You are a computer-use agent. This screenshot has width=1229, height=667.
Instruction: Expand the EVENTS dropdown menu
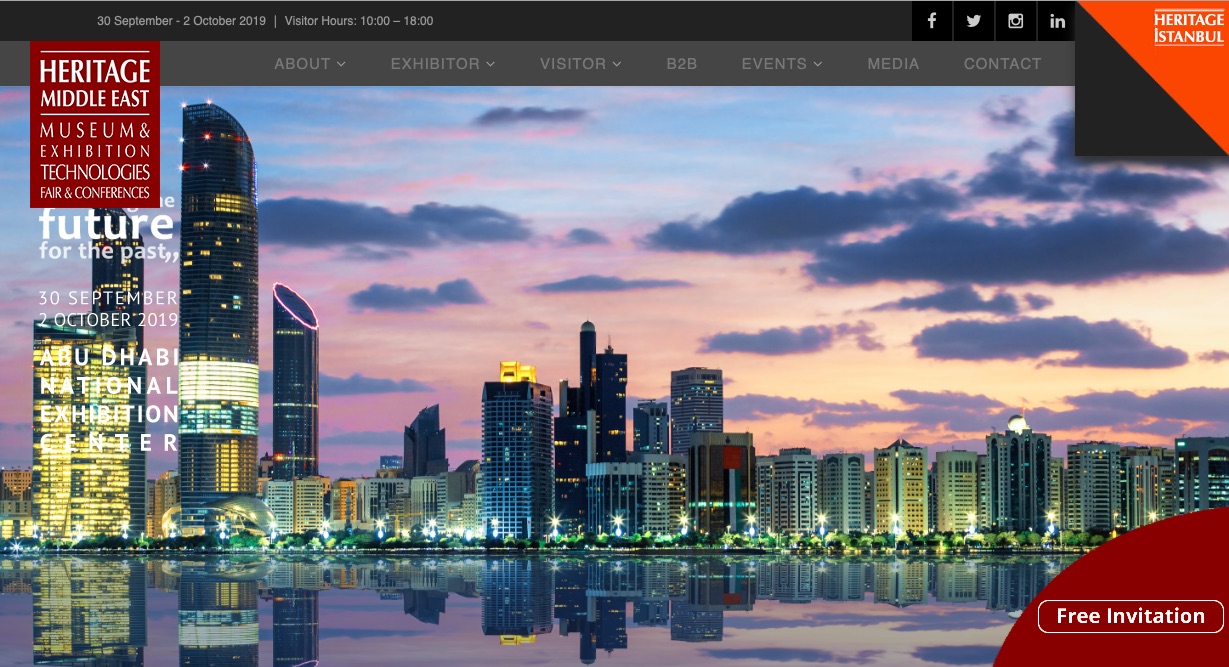tap(782, 63)
